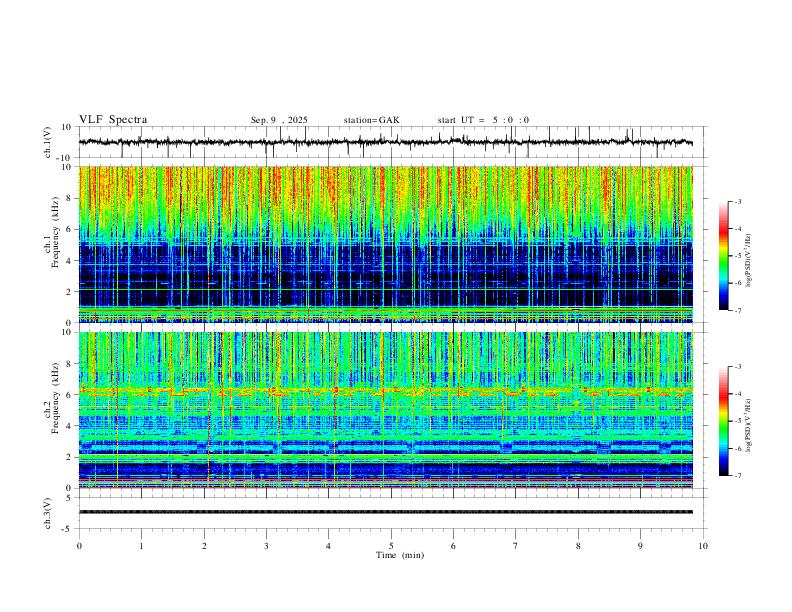
Task: Click the lower PSD color scale bar
Action: (x=724, y=421)
